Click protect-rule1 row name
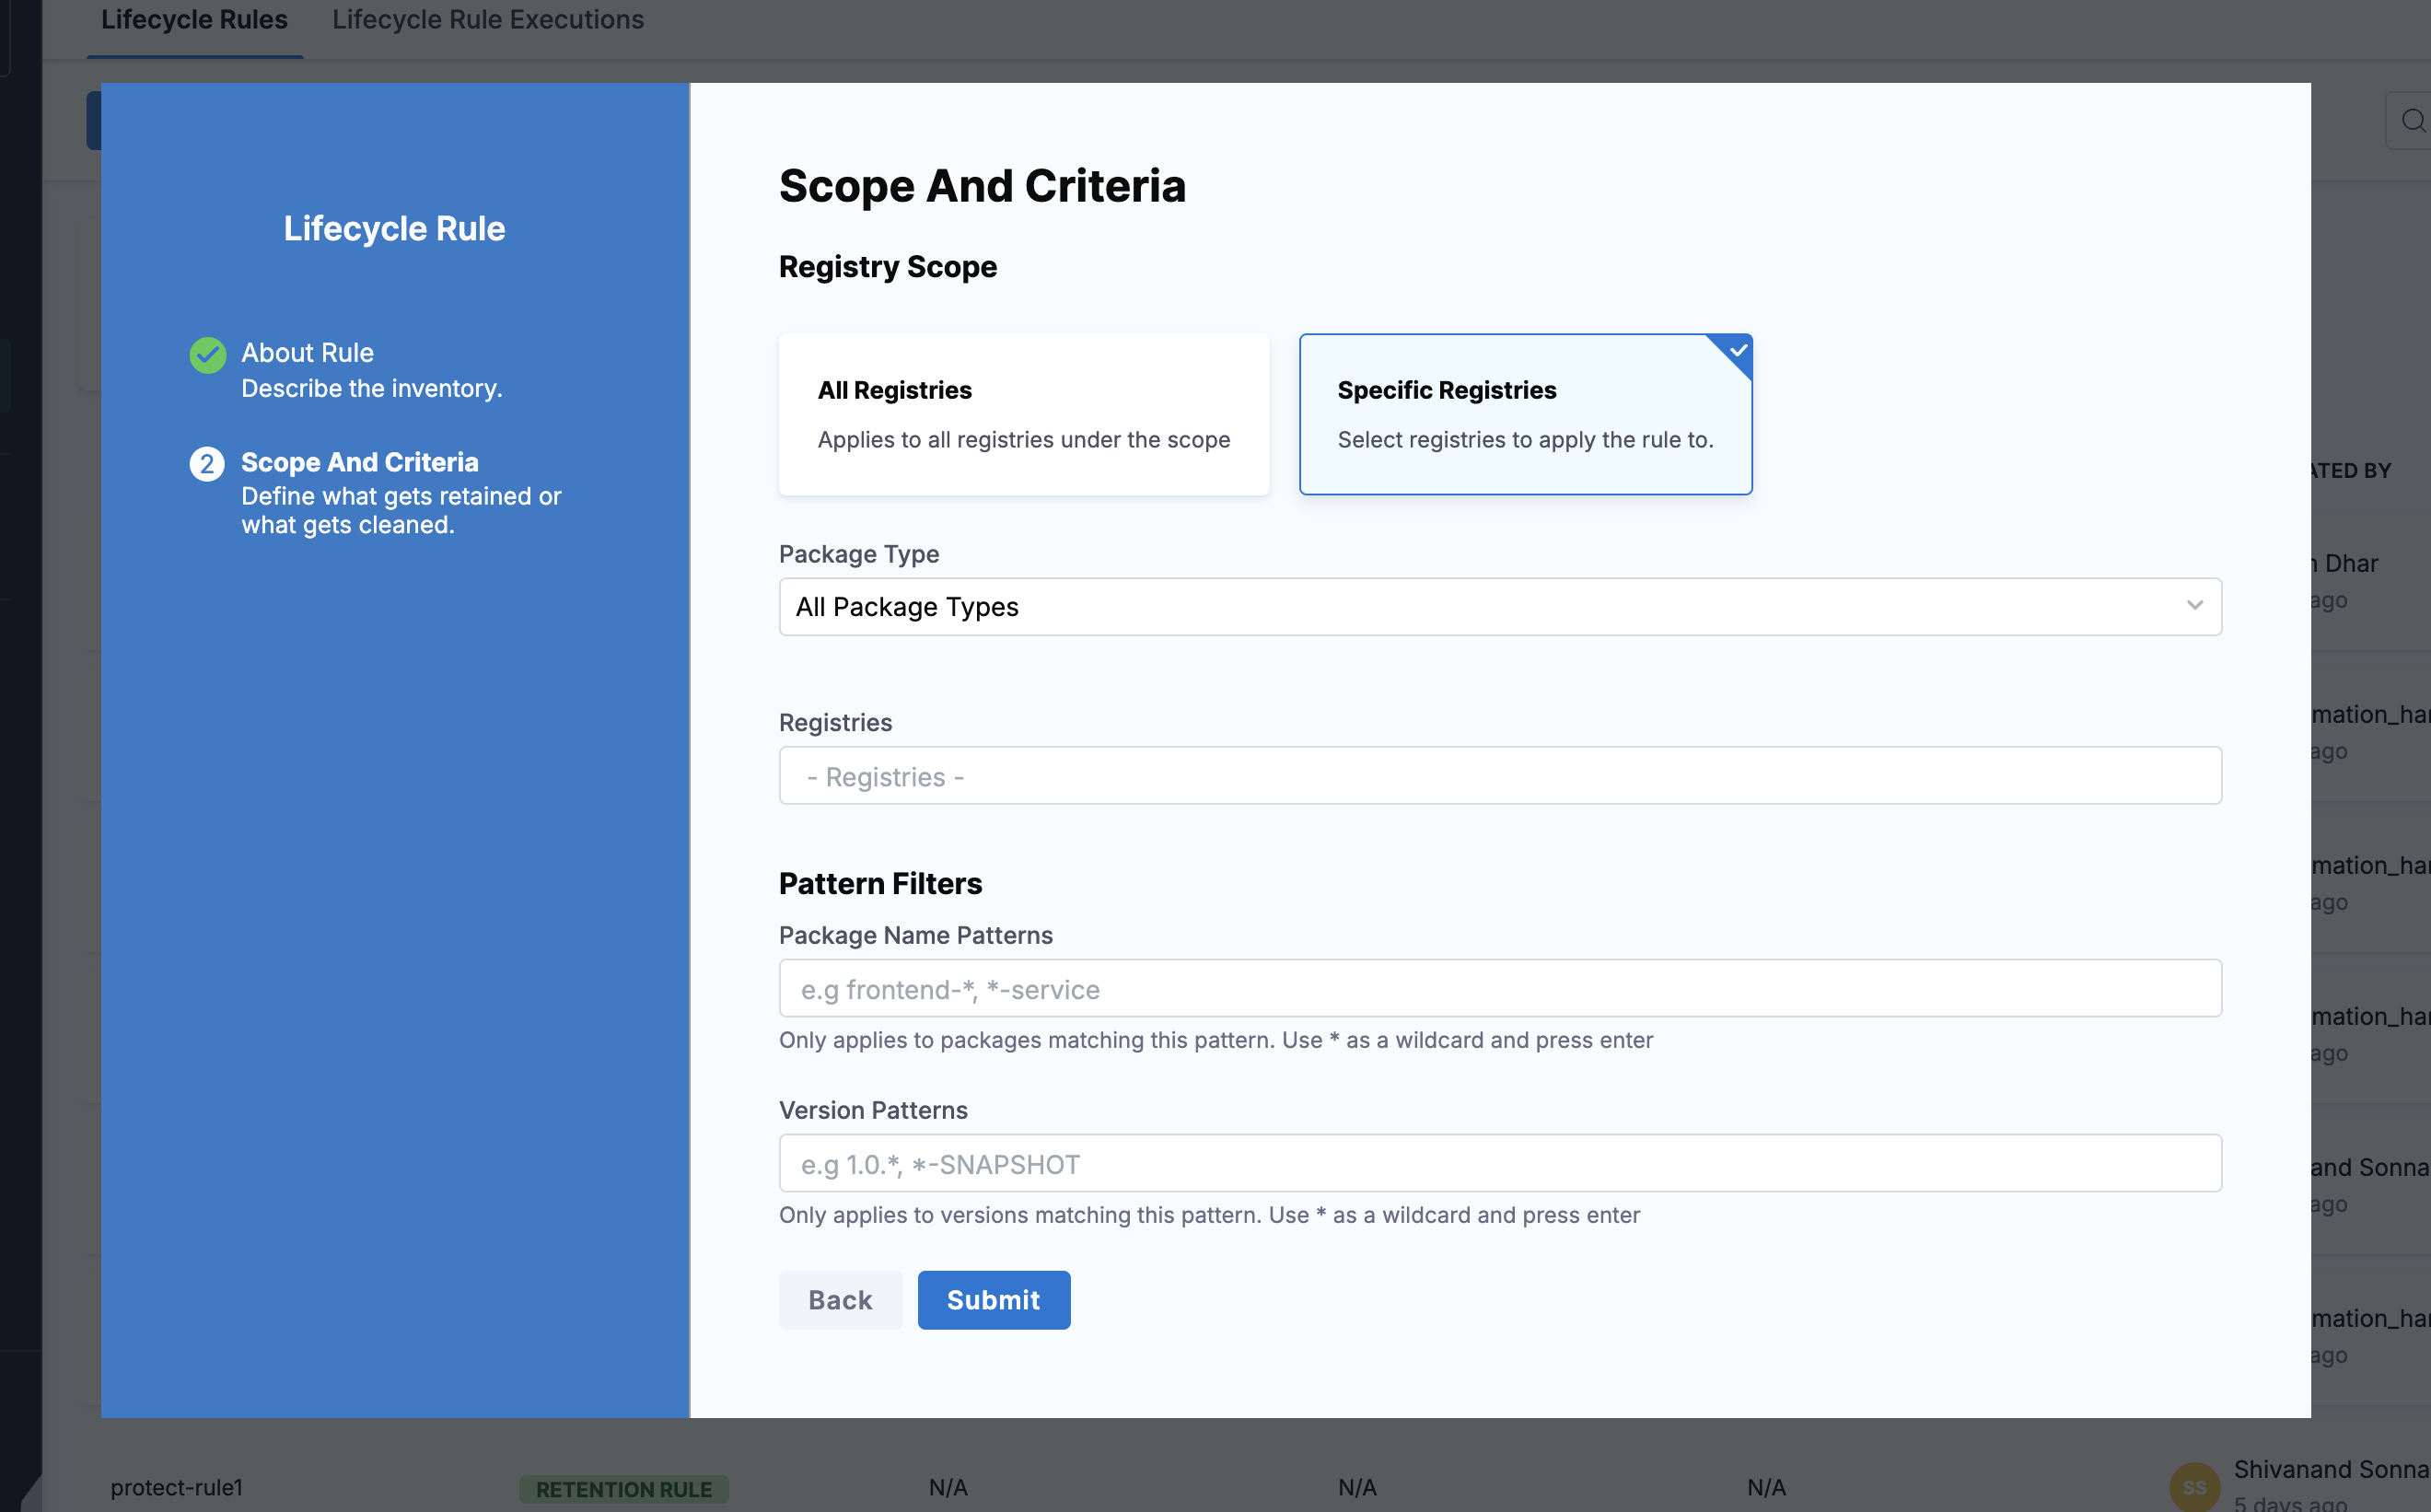This screenshot has height=1512, width=2431. [177, 1488]
